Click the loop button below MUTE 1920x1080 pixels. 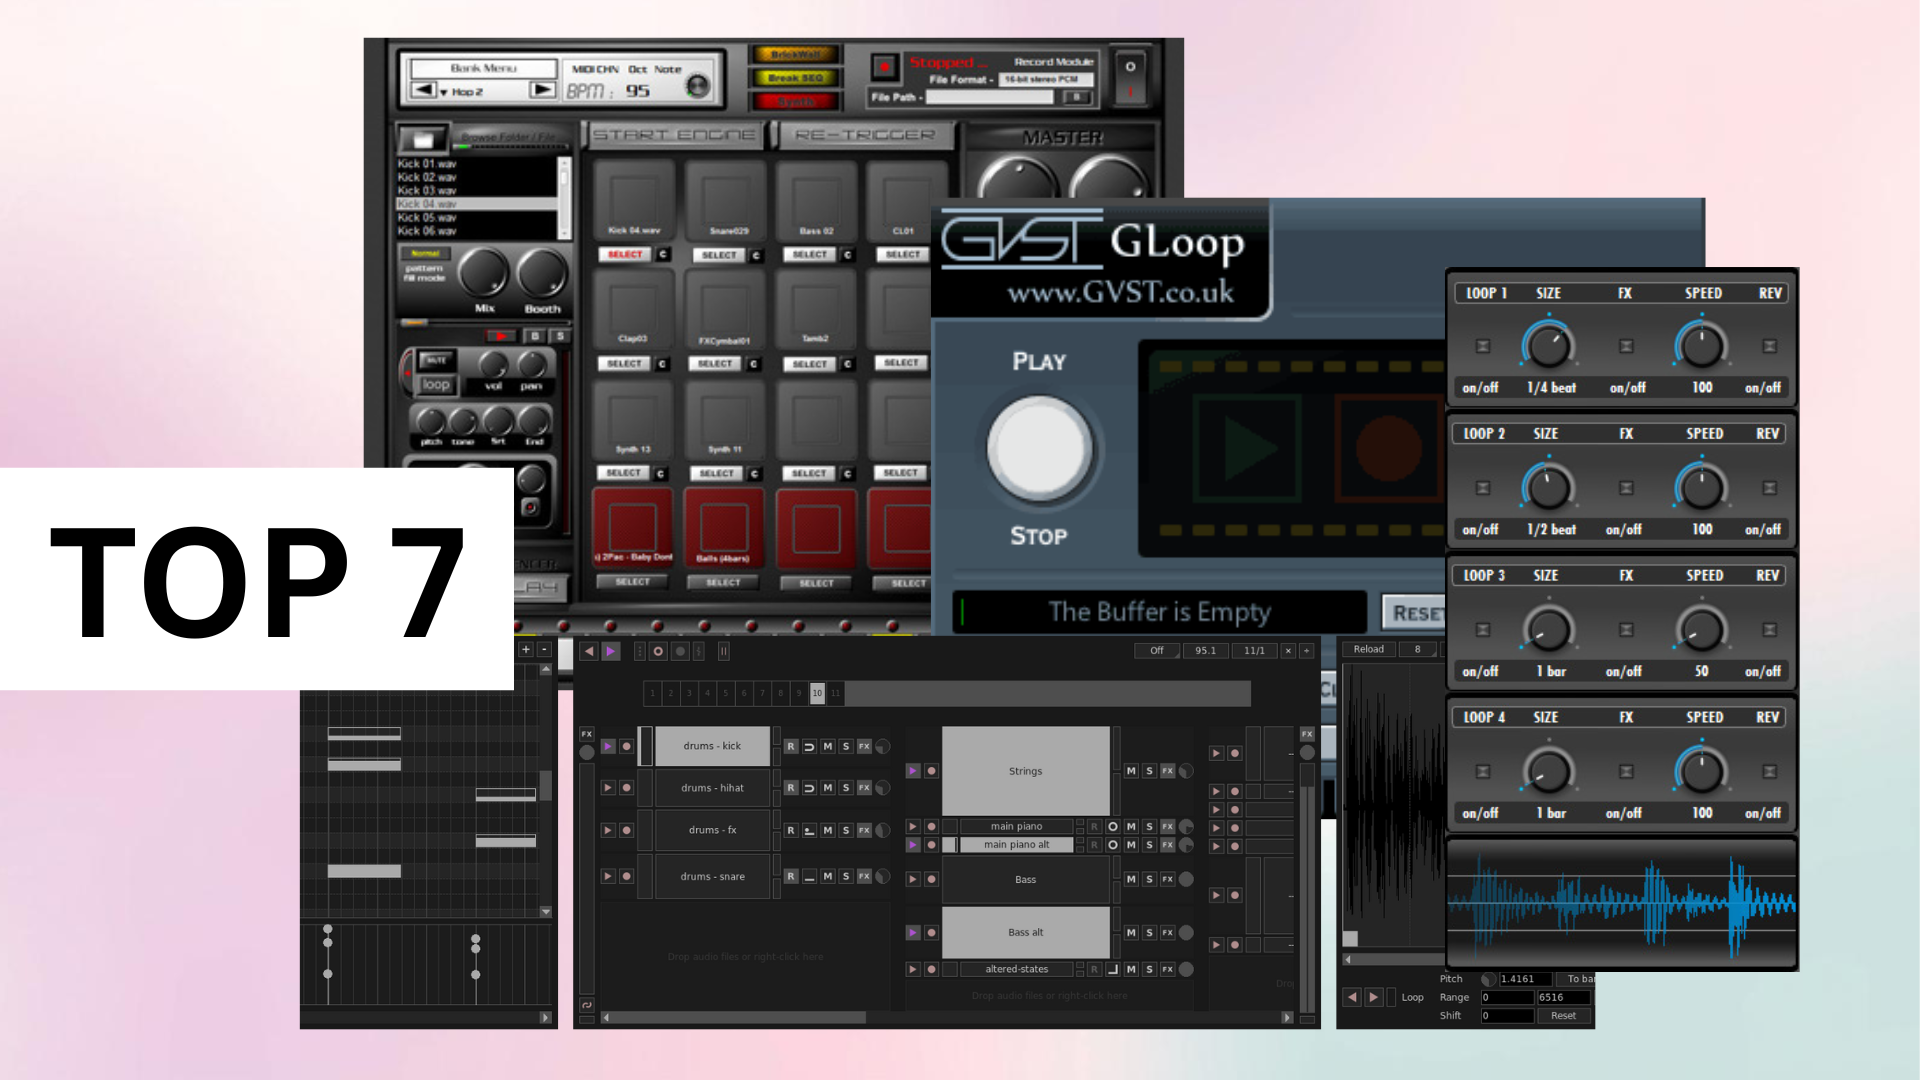coord(436,385)
